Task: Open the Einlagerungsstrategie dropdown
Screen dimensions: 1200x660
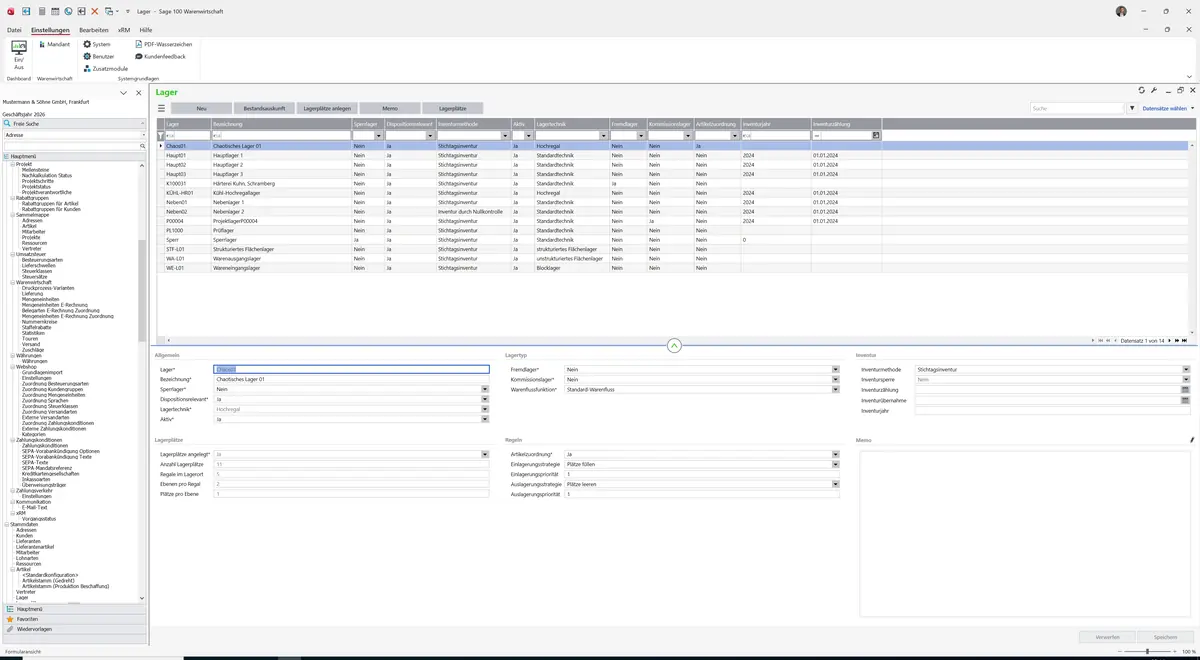Action: click(x=835, y=464)
